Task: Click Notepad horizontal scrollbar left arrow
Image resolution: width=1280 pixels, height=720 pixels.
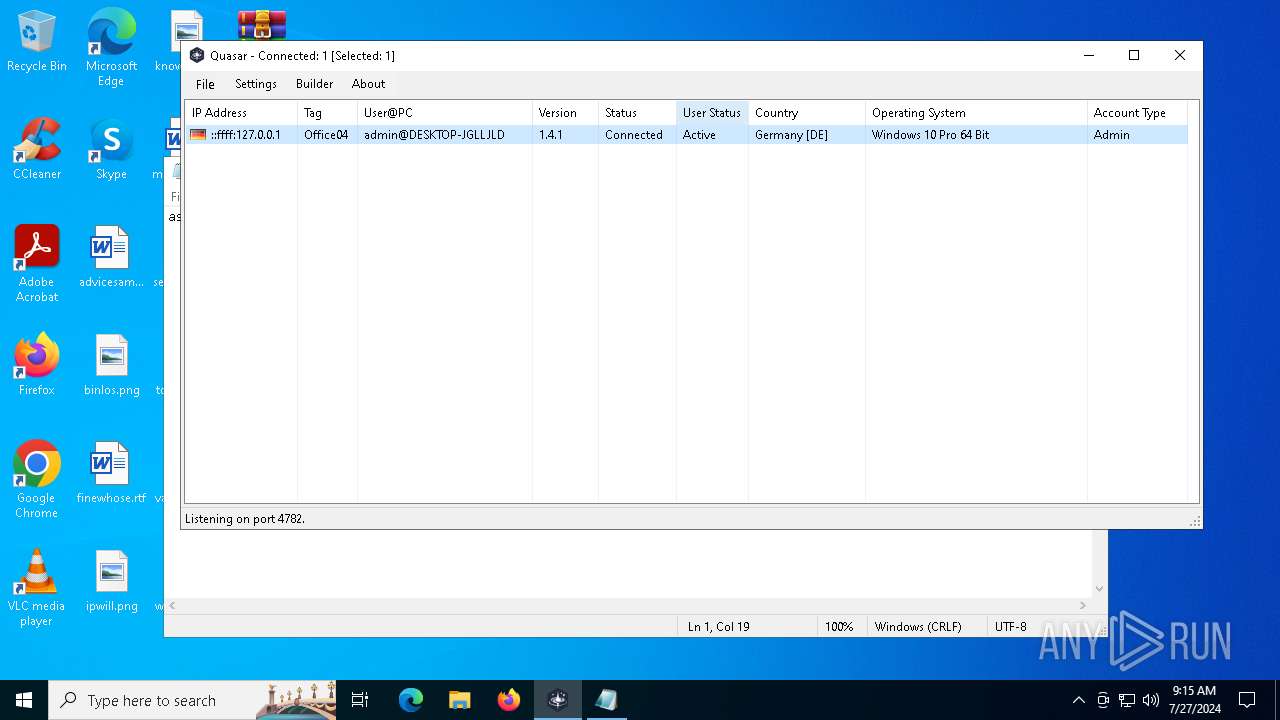Action: pyautogui.click(x=172, y=605)
